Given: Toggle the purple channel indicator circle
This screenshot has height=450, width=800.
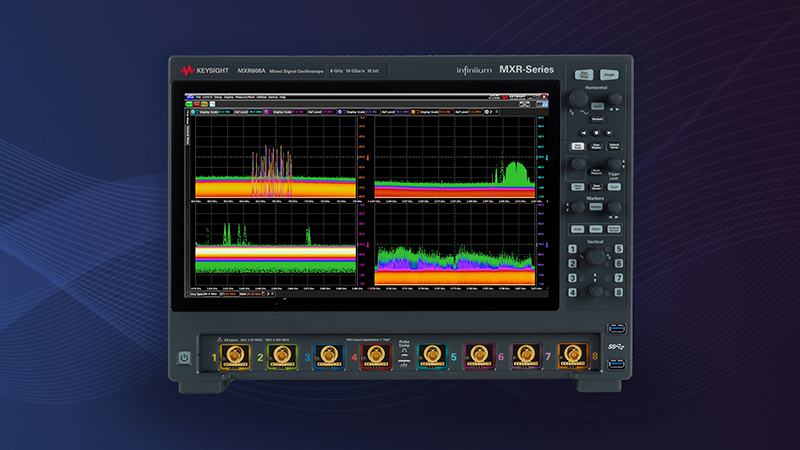Looking at the screenshot, I should [x=340, y=112].
